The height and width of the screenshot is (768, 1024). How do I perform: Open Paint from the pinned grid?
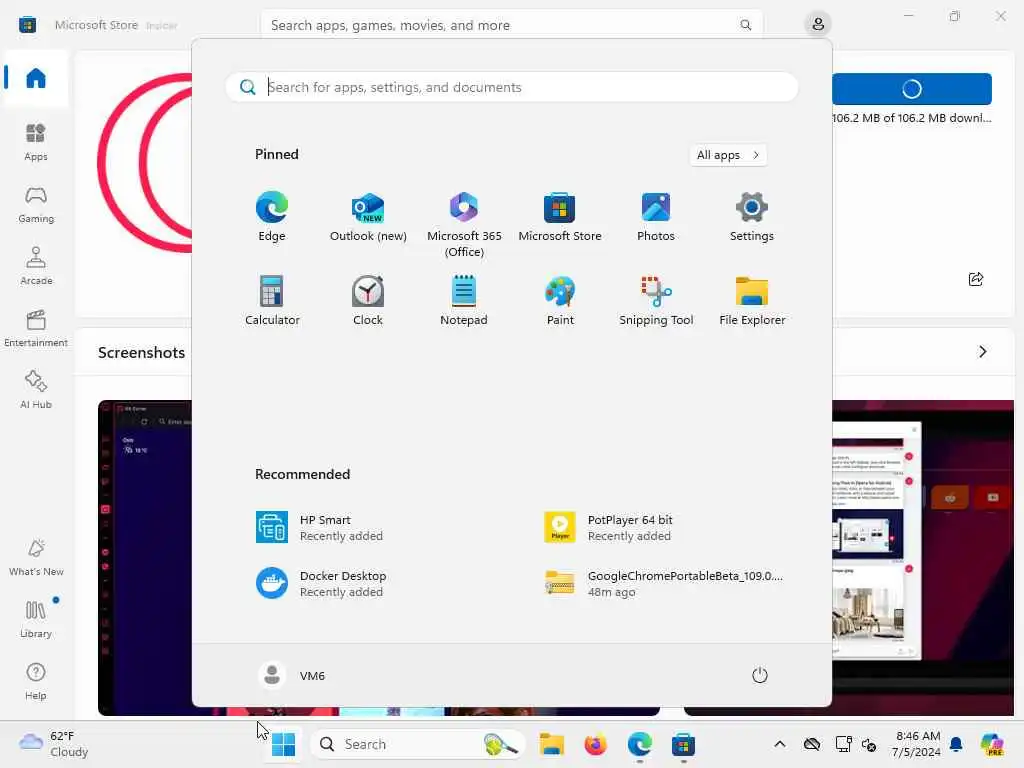pyautogui.click(x=560, y=301)
